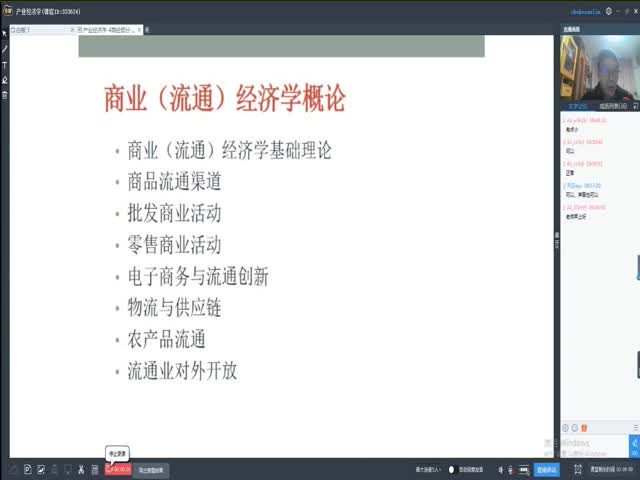The height and width of the screenshot is (480, 640).
Task: Click the blue send button in chat
Action: click(x=634, y=446)
